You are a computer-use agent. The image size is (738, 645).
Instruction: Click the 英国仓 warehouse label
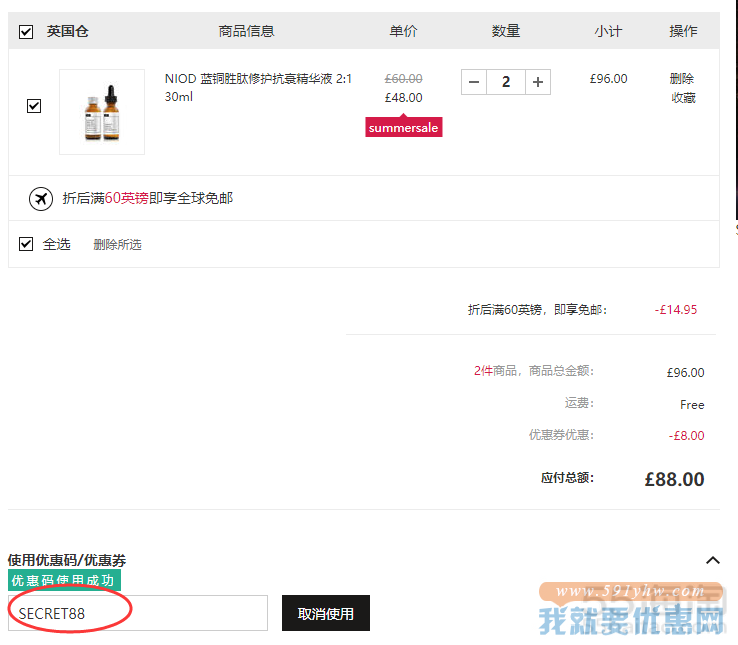[67, 31]
